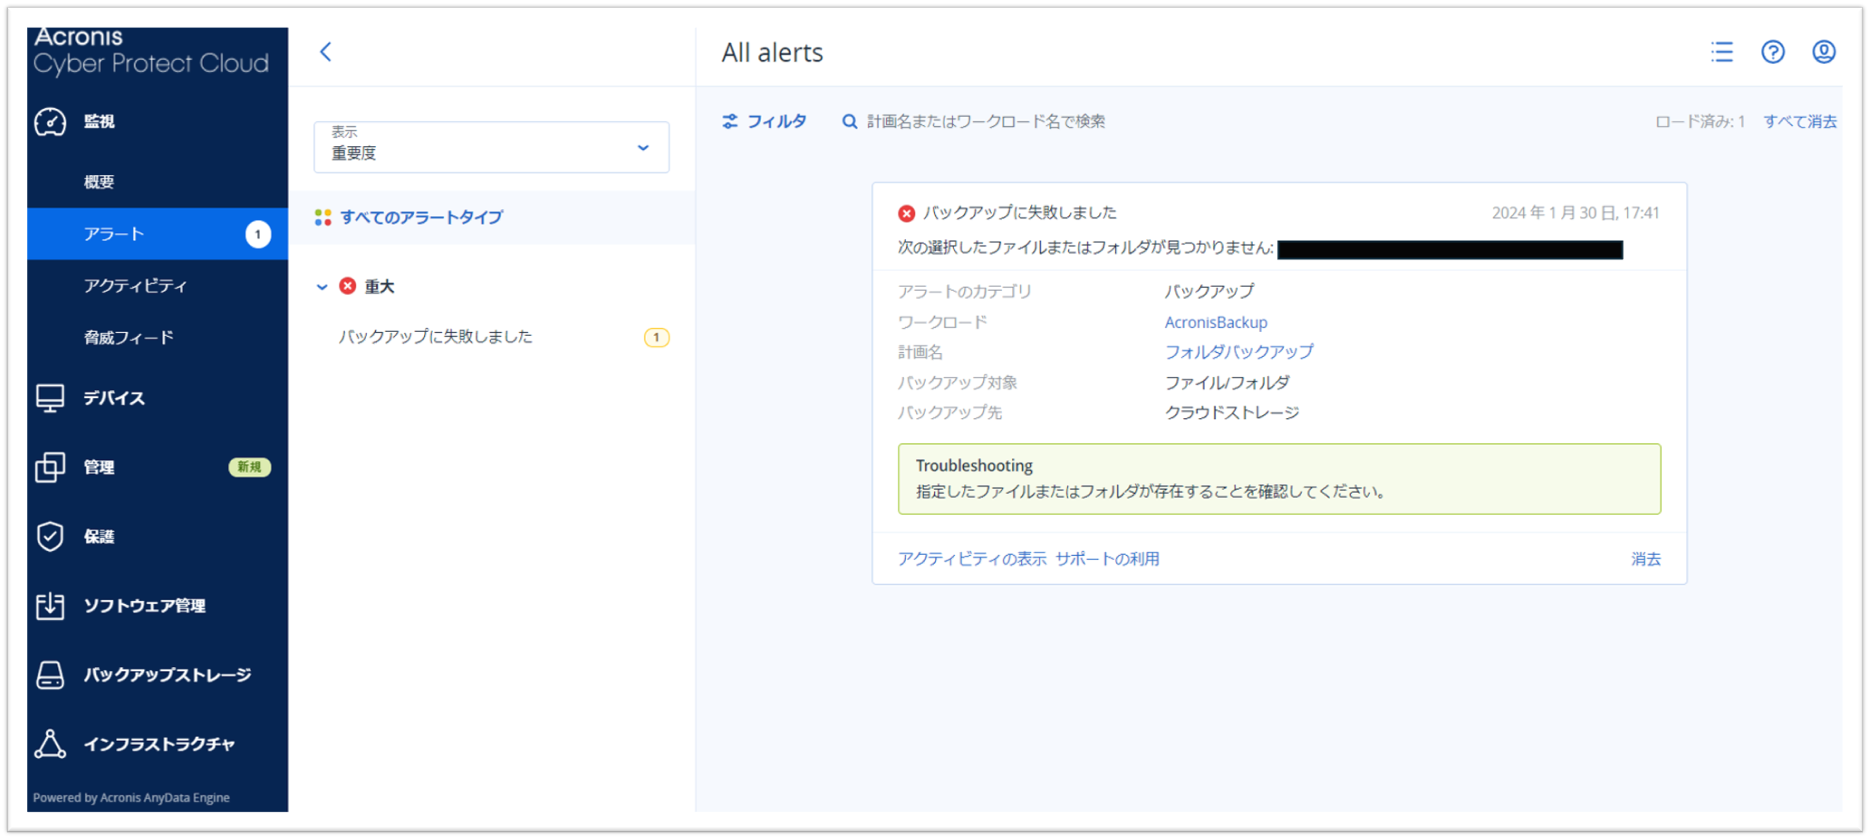Click the plan or workload search field
This screenshot has height=839, width=1870.
pyautogui.click(x=985, y=121)
